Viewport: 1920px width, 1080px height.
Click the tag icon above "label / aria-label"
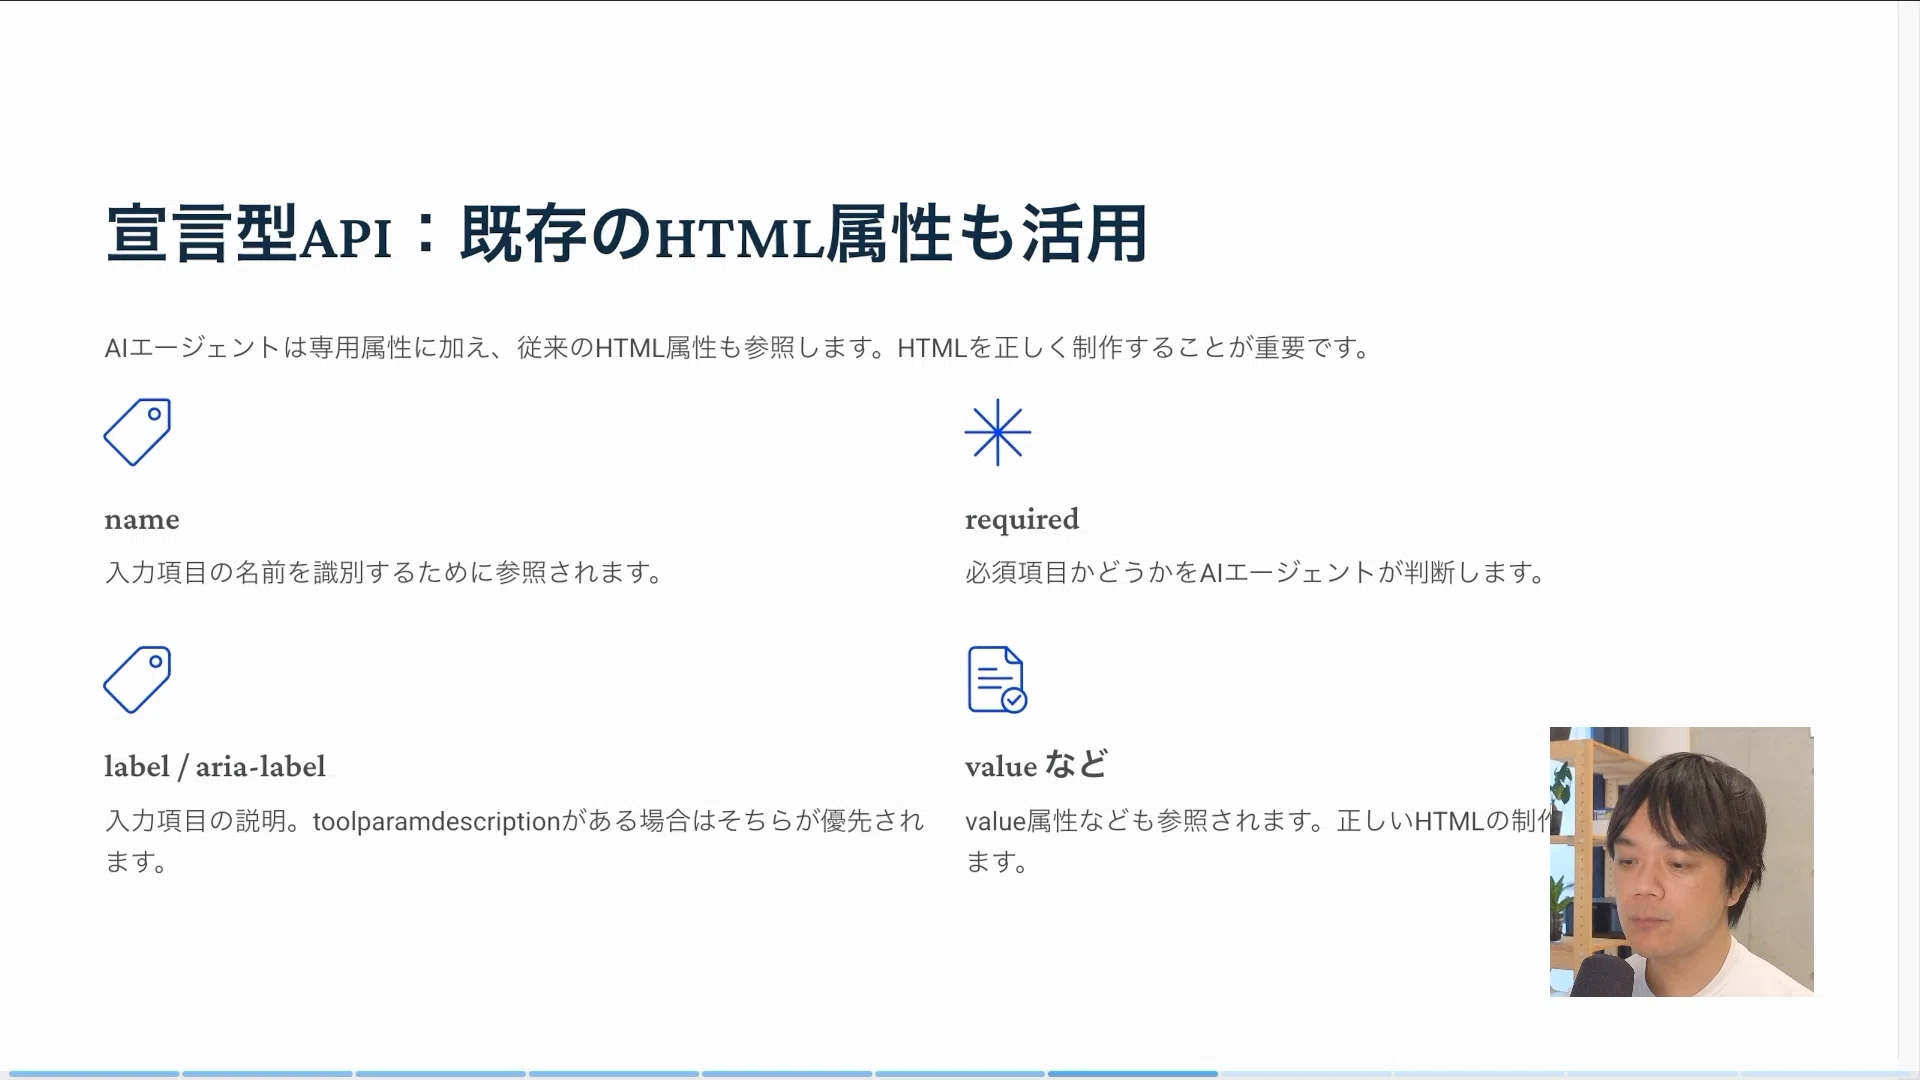pyautogui.click(x=137, y=680)
